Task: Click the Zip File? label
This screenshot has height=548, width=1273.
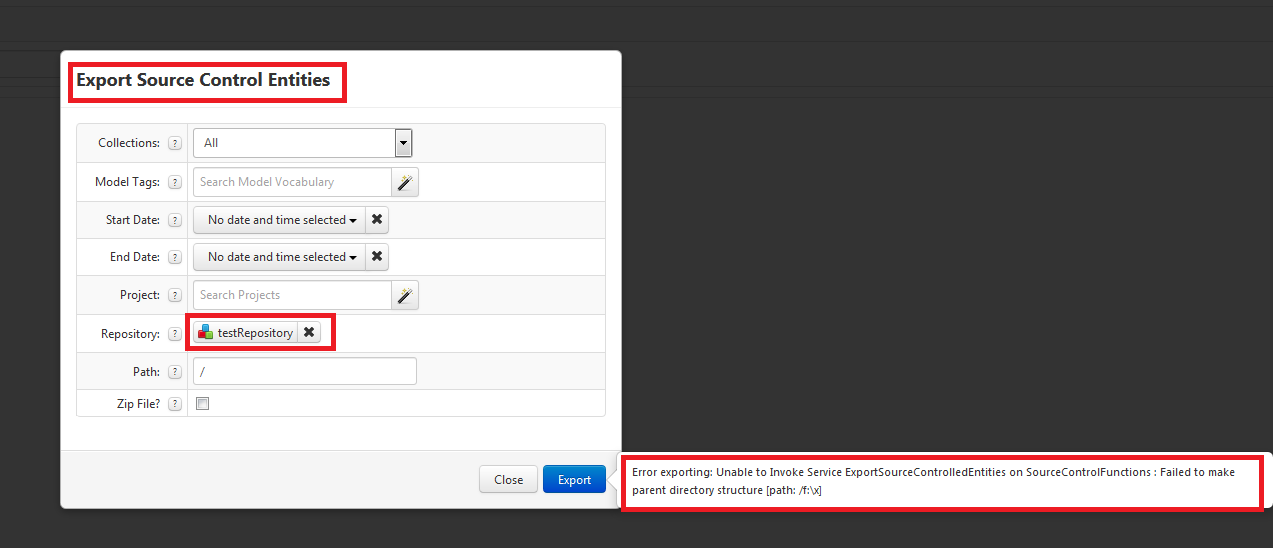Action: pyautogui.click(x=138, y=404)
